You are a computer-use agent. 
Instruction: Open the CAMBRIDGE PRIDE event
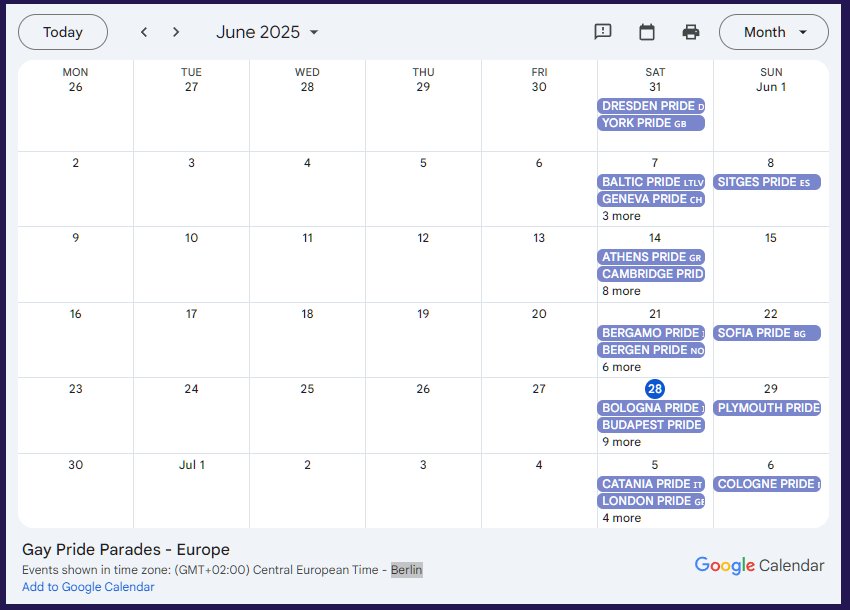coord(651,274)
